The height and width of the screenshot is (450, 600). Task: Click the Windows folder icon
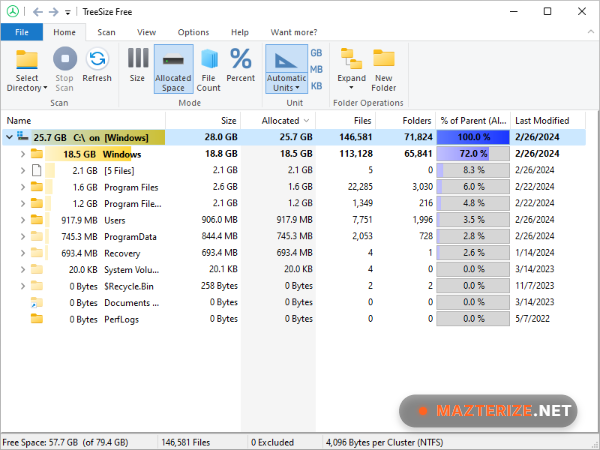37,153
